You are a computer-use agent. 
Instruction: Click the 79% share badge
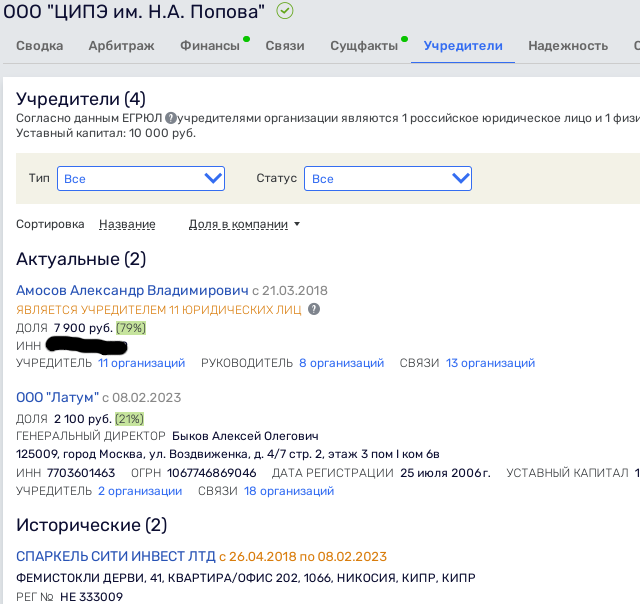[x=131, y=328]
